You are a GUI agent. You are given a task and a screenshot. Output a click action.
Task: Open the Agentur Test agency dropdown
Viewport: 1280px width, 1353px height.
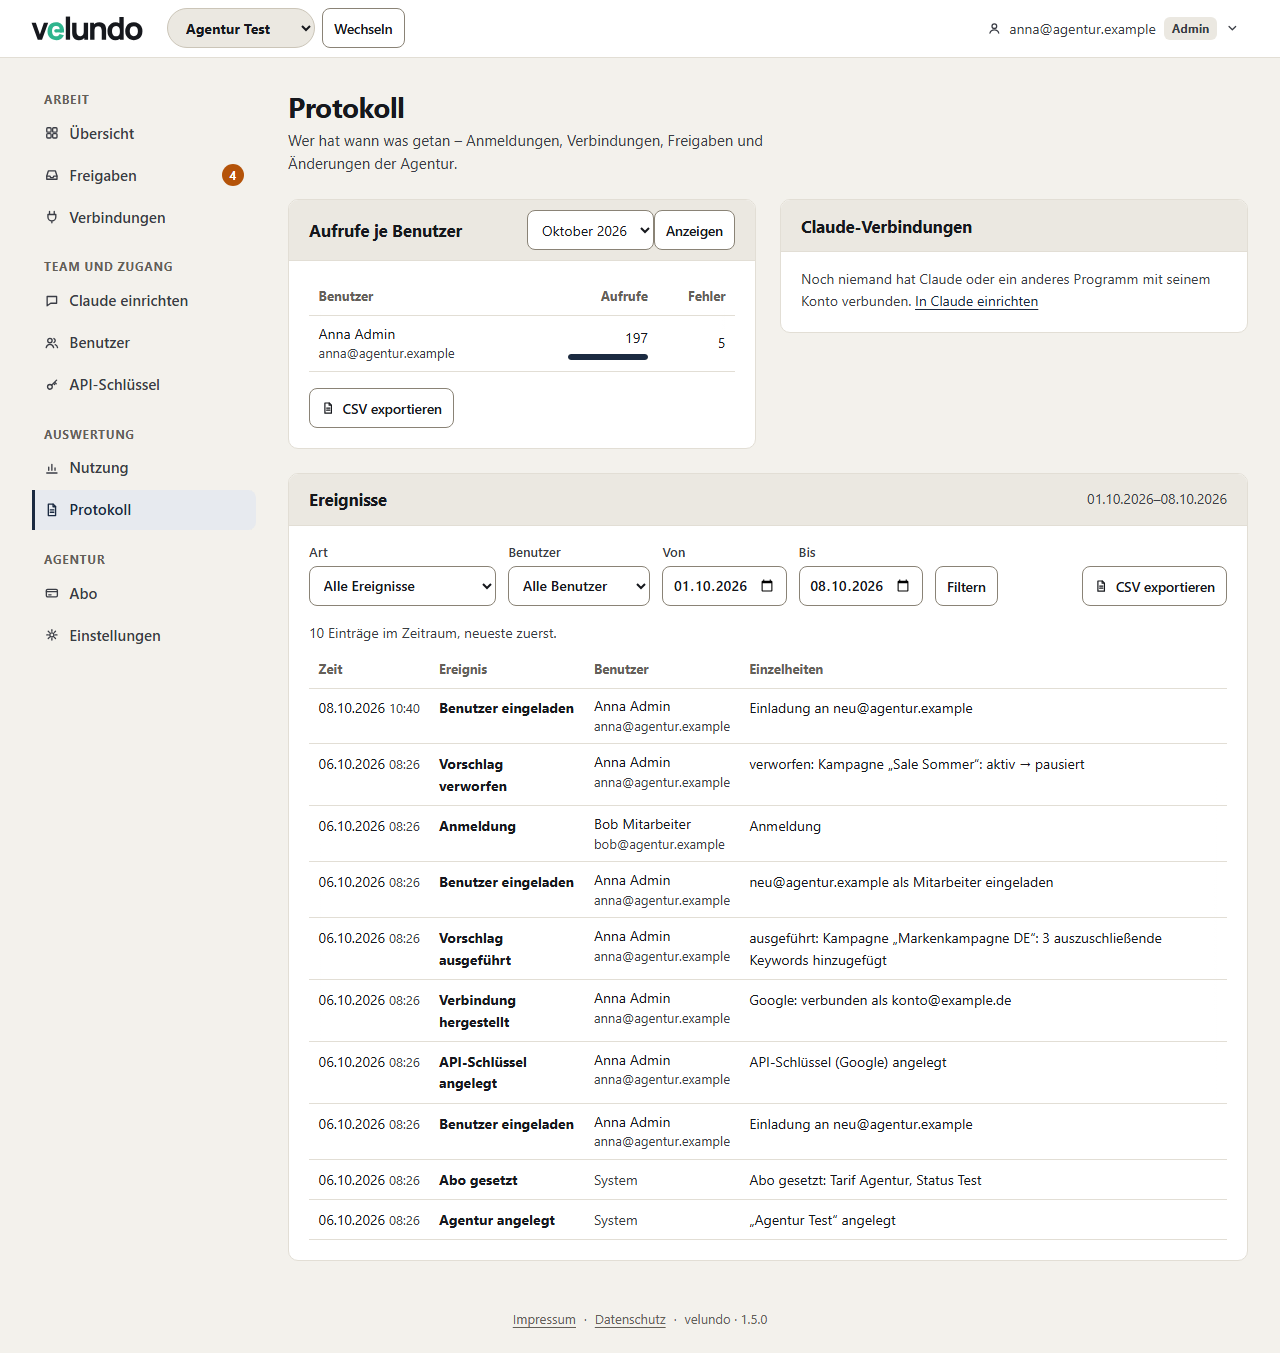point(241,28)
